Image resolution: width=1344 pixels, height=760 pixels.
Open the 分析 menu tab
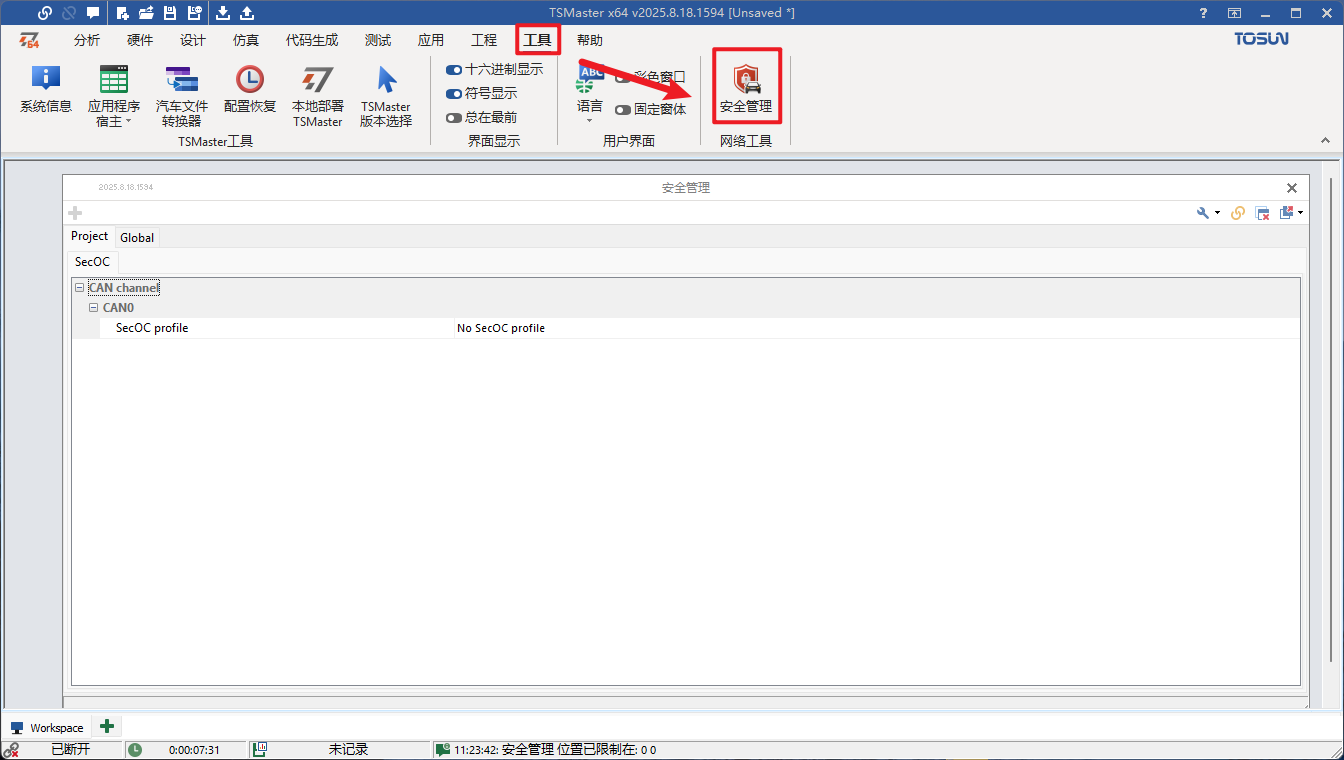87,40
